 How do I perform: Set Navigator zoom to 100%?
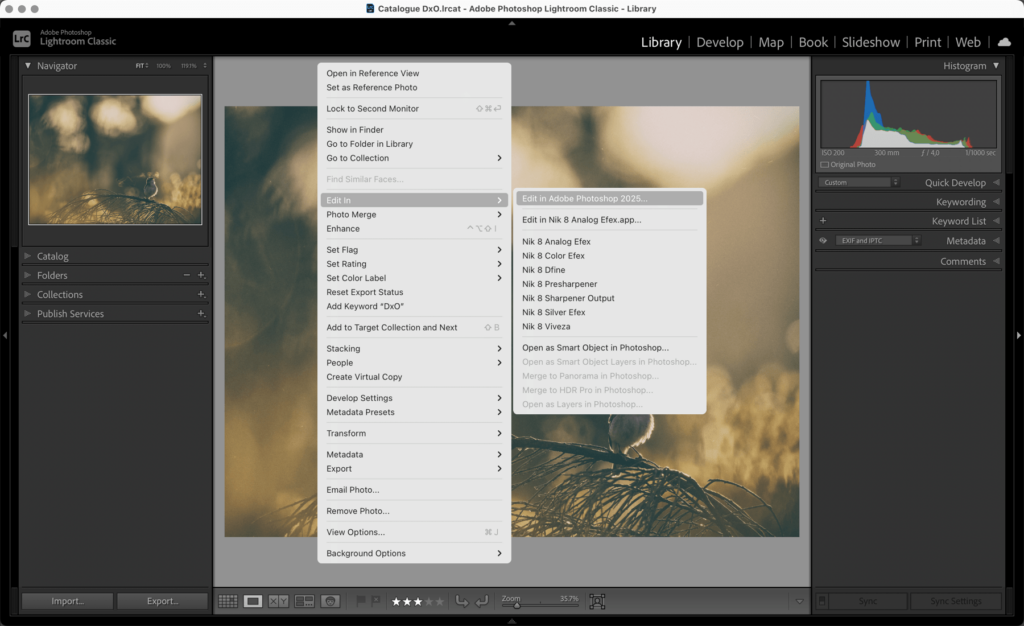click(163, 66)
